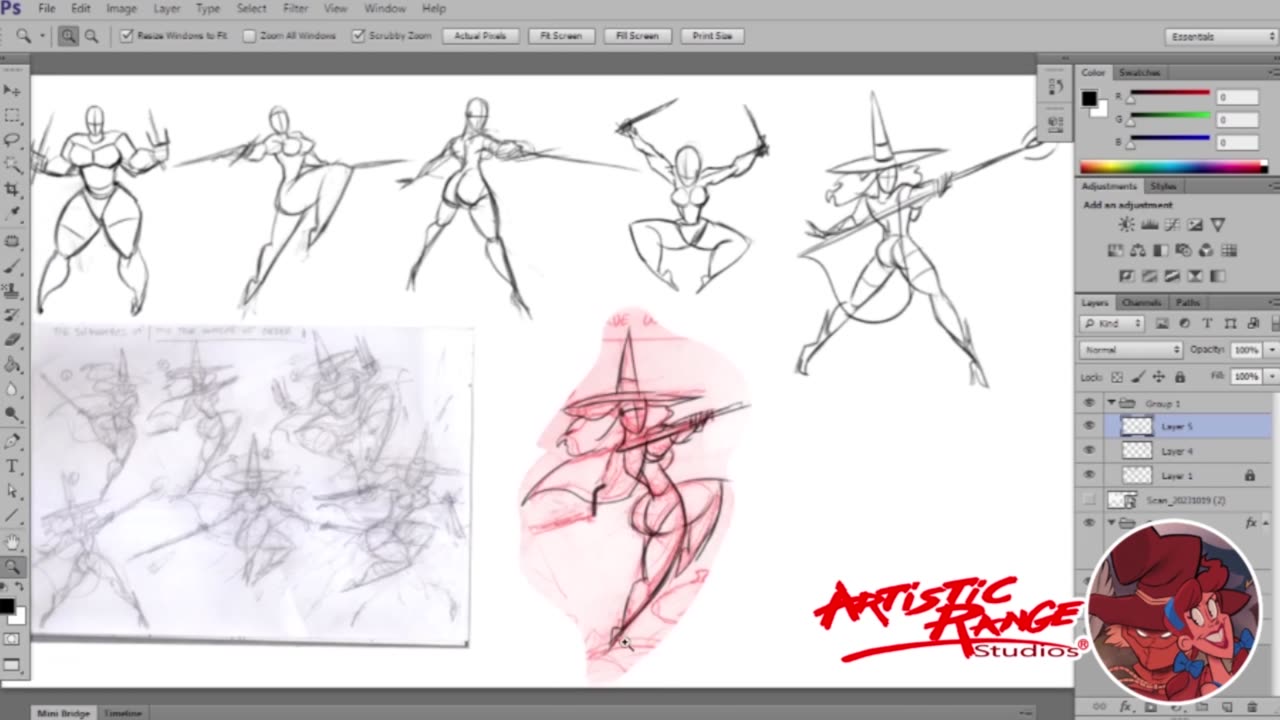Hide Layer 4 with eye icon
The image size is (1280, 720).
(1089, 451)
